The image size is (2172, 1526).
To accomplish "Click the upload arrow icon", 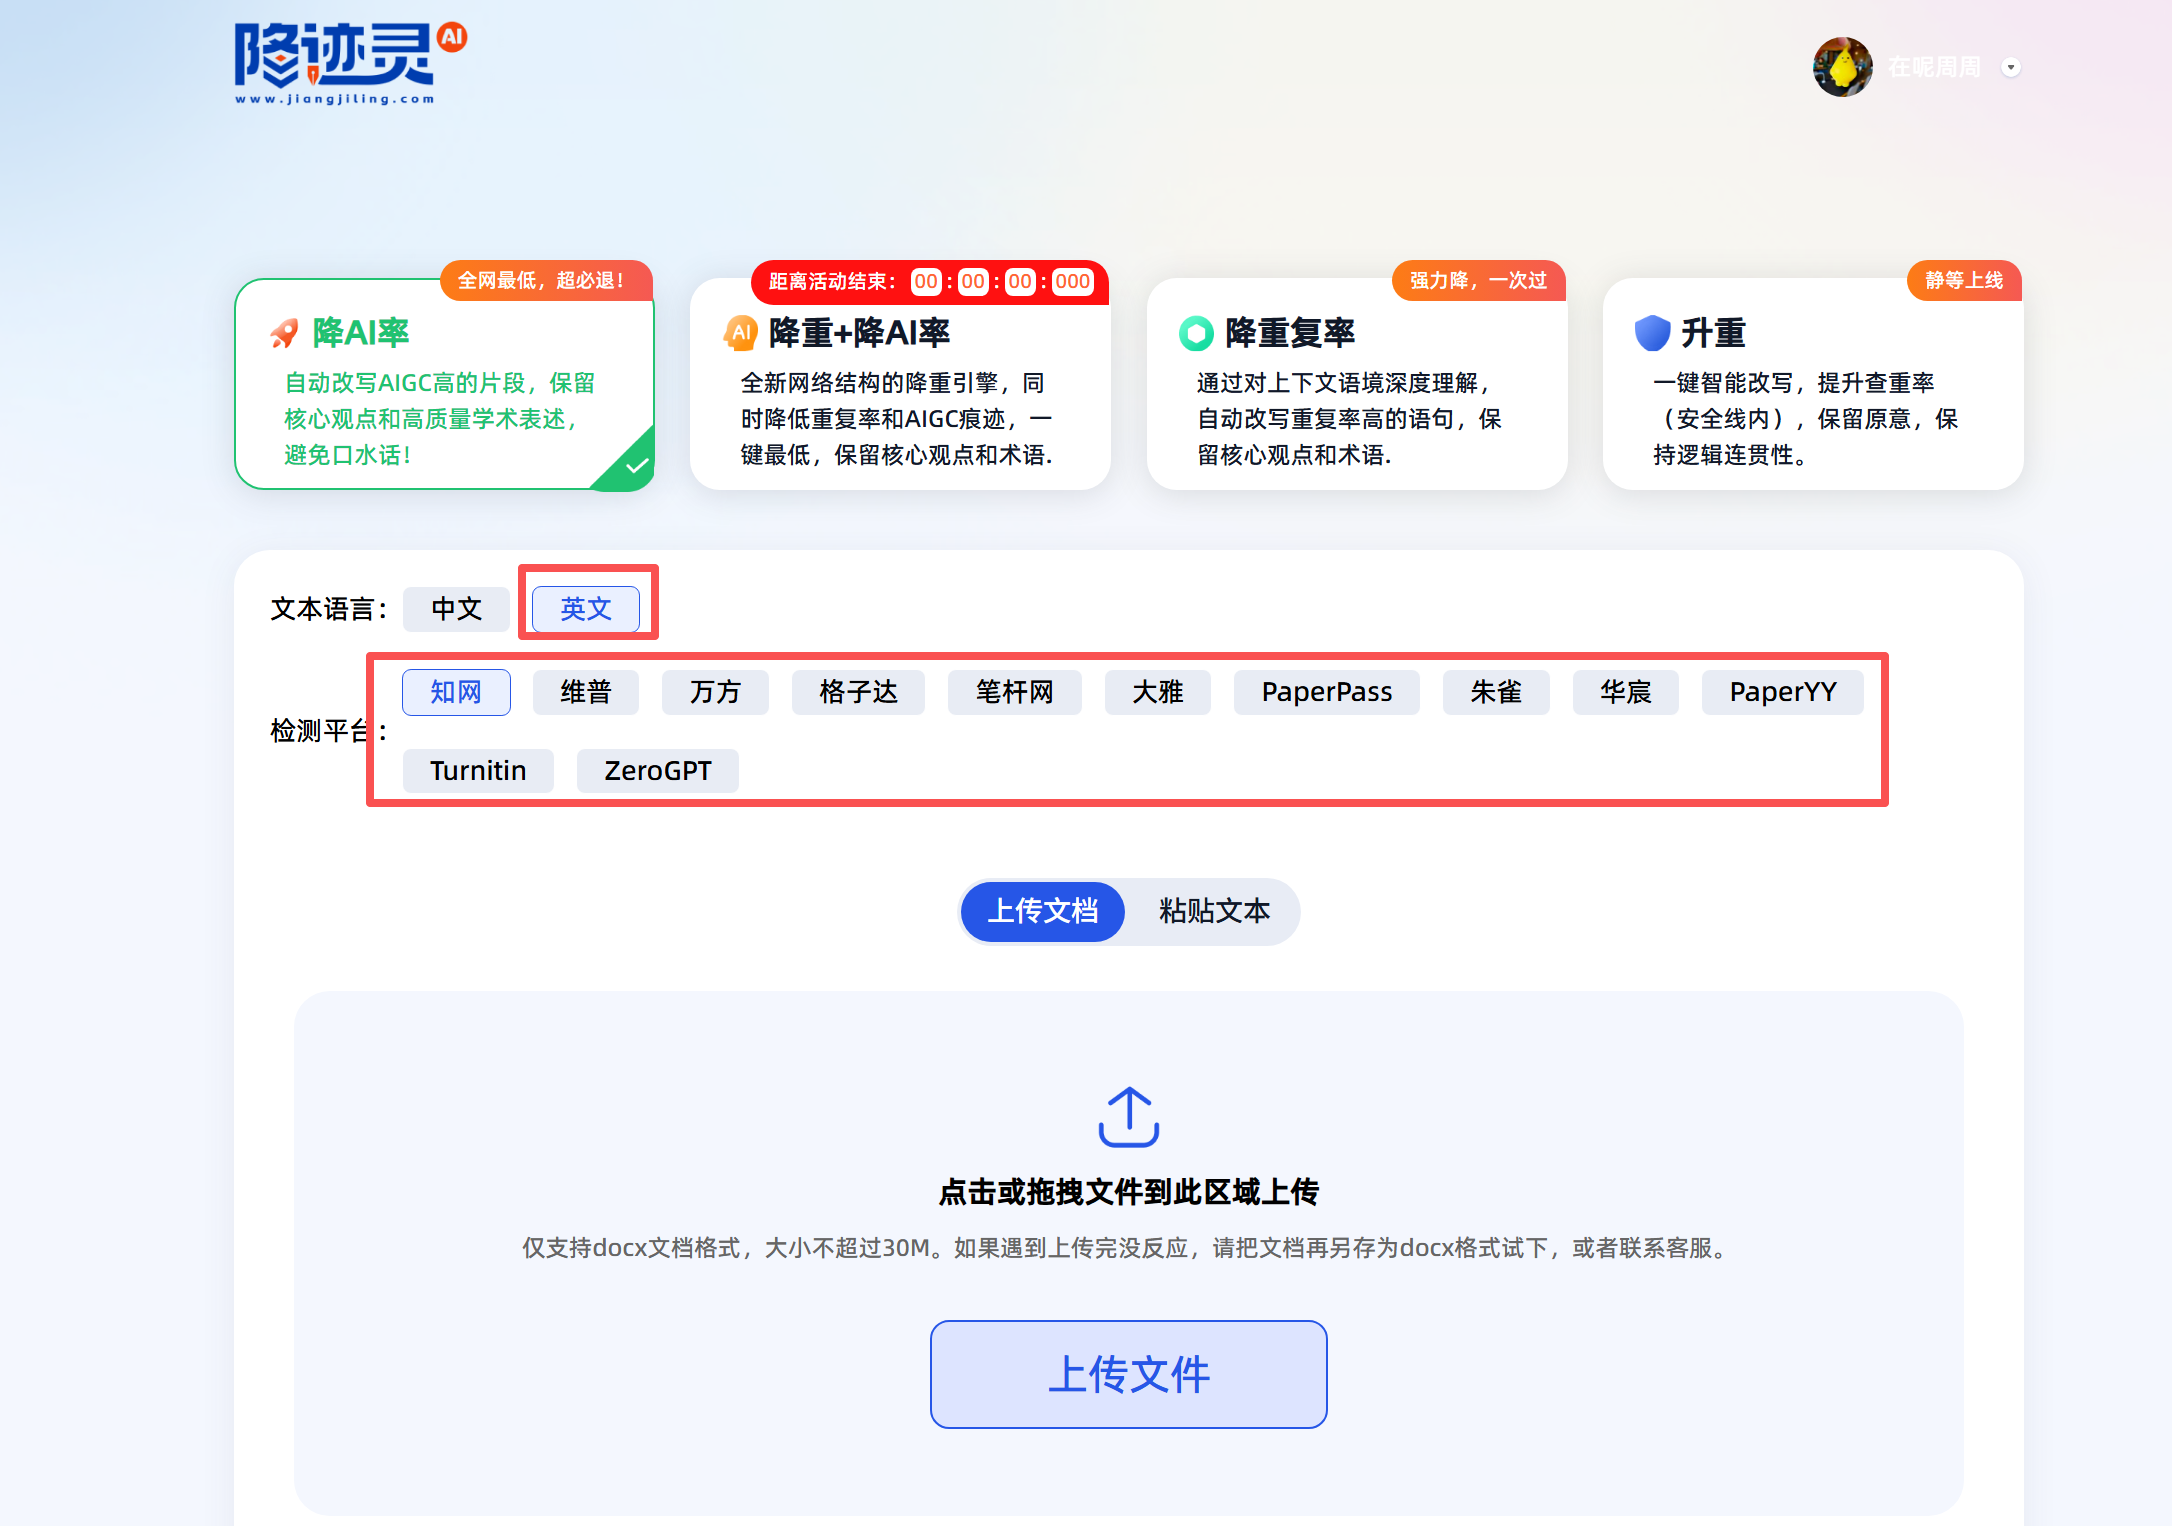I will point(1129,1117).
